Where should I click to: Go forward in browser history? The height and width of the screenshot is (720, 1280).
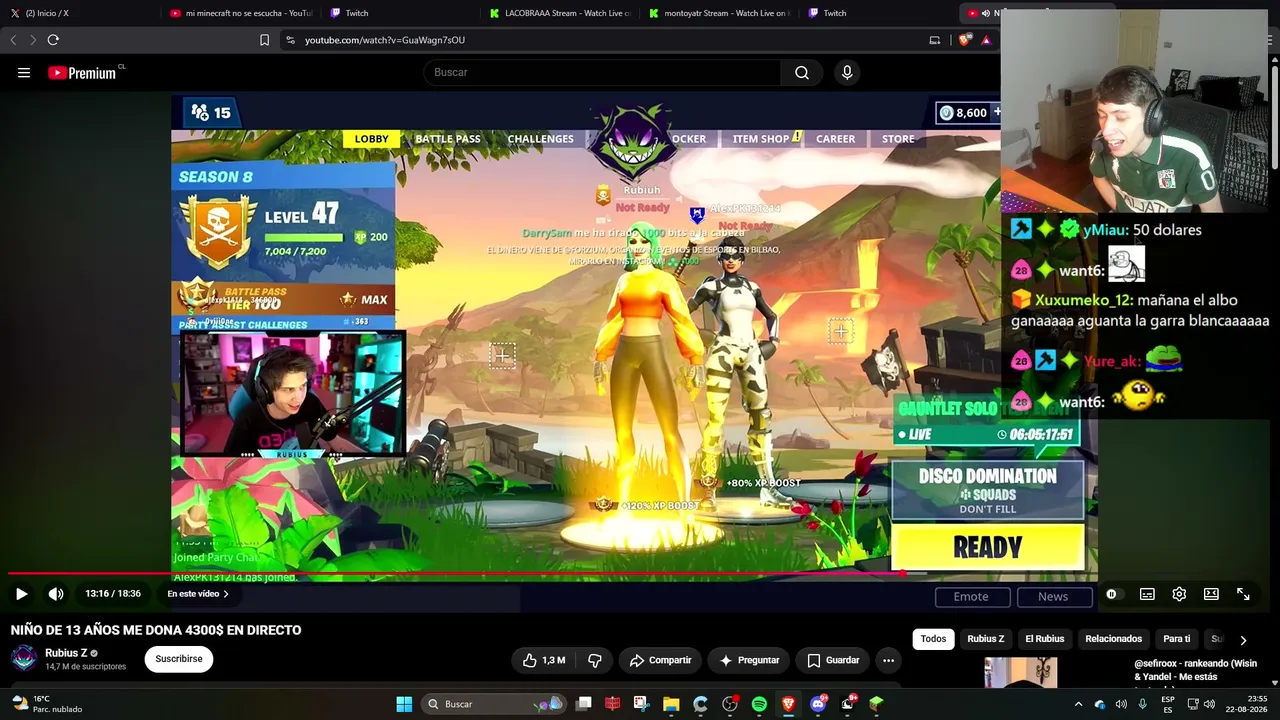tap(33, 40)
